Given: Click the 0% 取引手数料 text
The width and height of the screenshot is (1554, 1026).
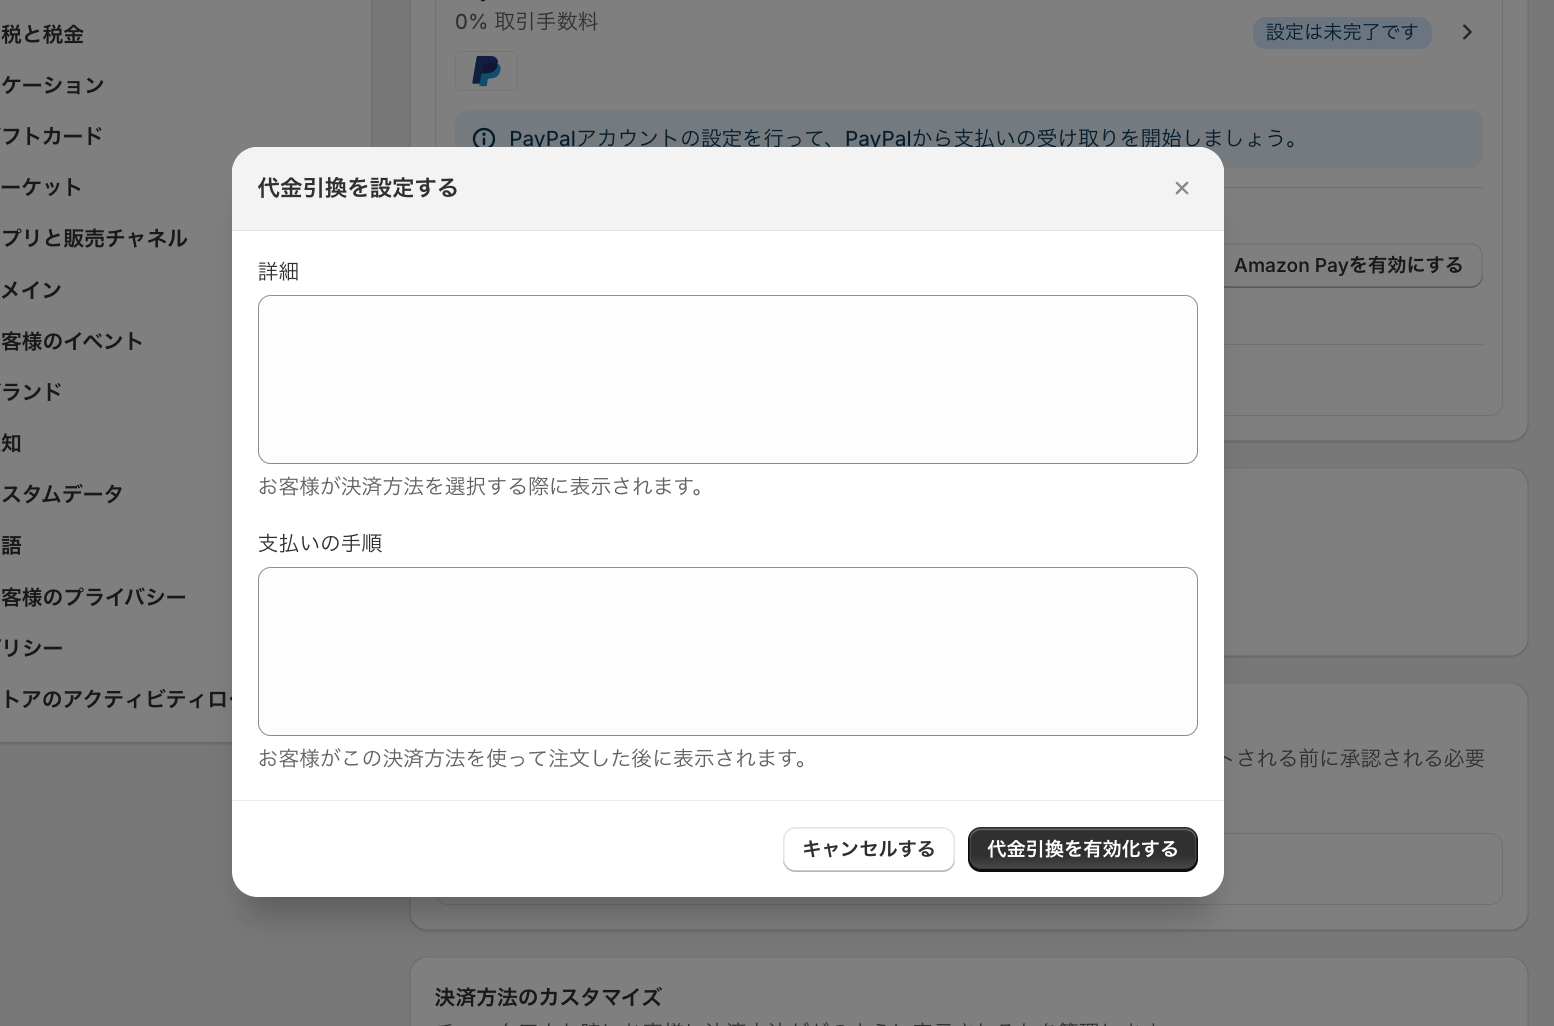Looking at the screenshot, I should (x=526, y=21).
